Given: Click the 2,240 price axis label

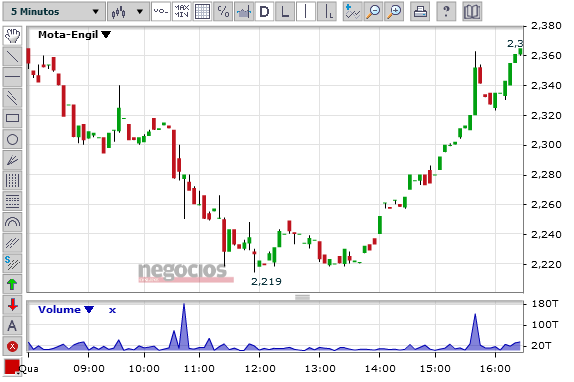Looking at the screenshot, I should click(546, 234).
